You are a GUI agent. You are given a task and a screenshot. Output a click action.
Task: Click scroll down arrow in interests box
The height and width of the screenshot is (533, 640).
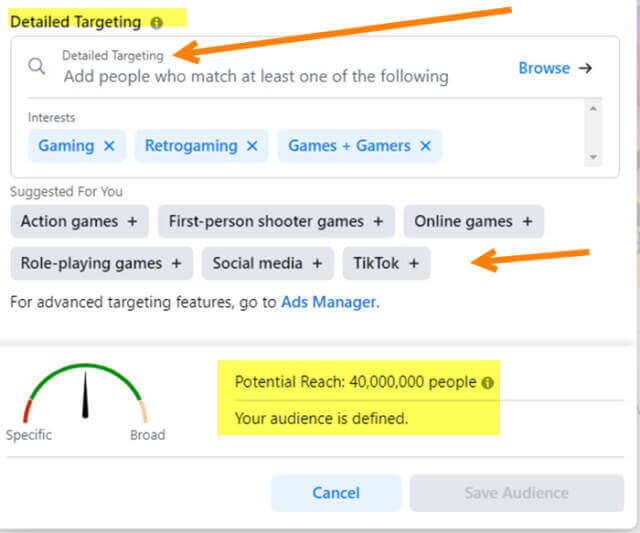[x=593, y=157]
